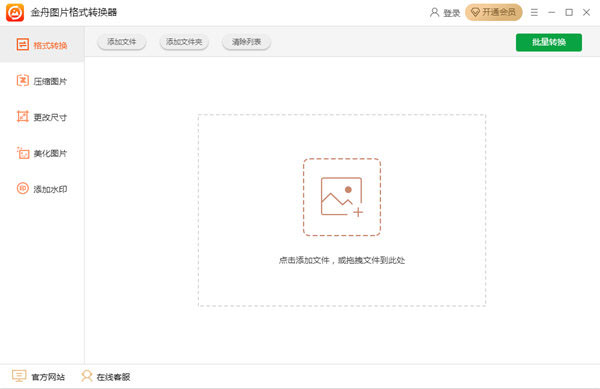Click the add-image icon in drop area
Image resolution: width=600 pixels, height=389 pixels.
(x=342, y=197)
